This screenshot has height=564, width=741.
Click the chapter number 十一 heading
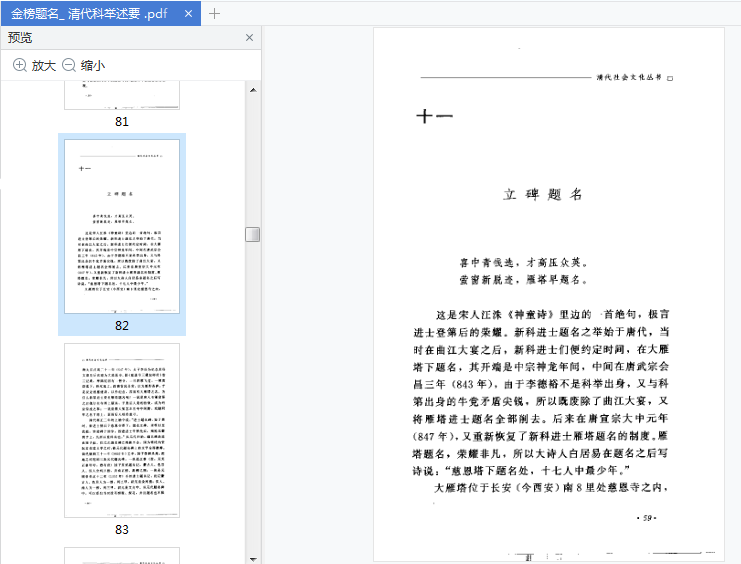(x=434, y=116)
